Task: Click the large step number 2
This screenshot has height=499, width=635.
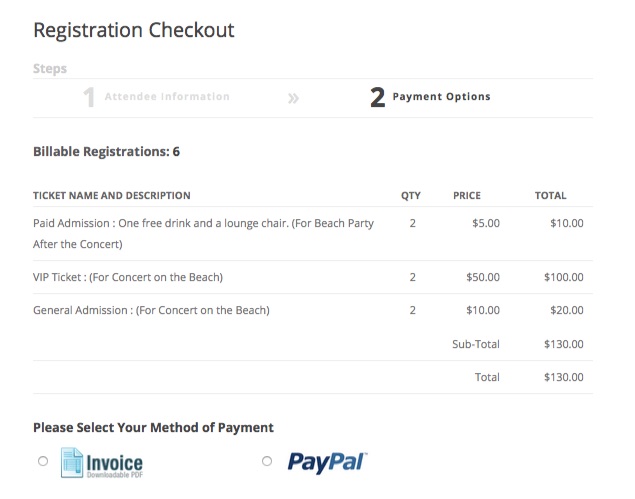Action: 377,98
